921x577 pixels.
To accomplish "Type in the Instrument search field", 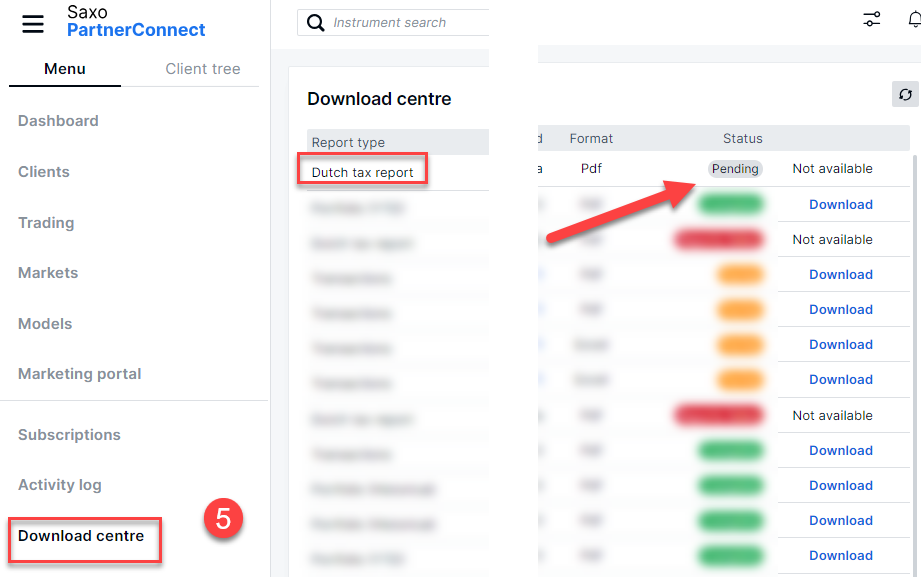I will [x=405, y=23].
